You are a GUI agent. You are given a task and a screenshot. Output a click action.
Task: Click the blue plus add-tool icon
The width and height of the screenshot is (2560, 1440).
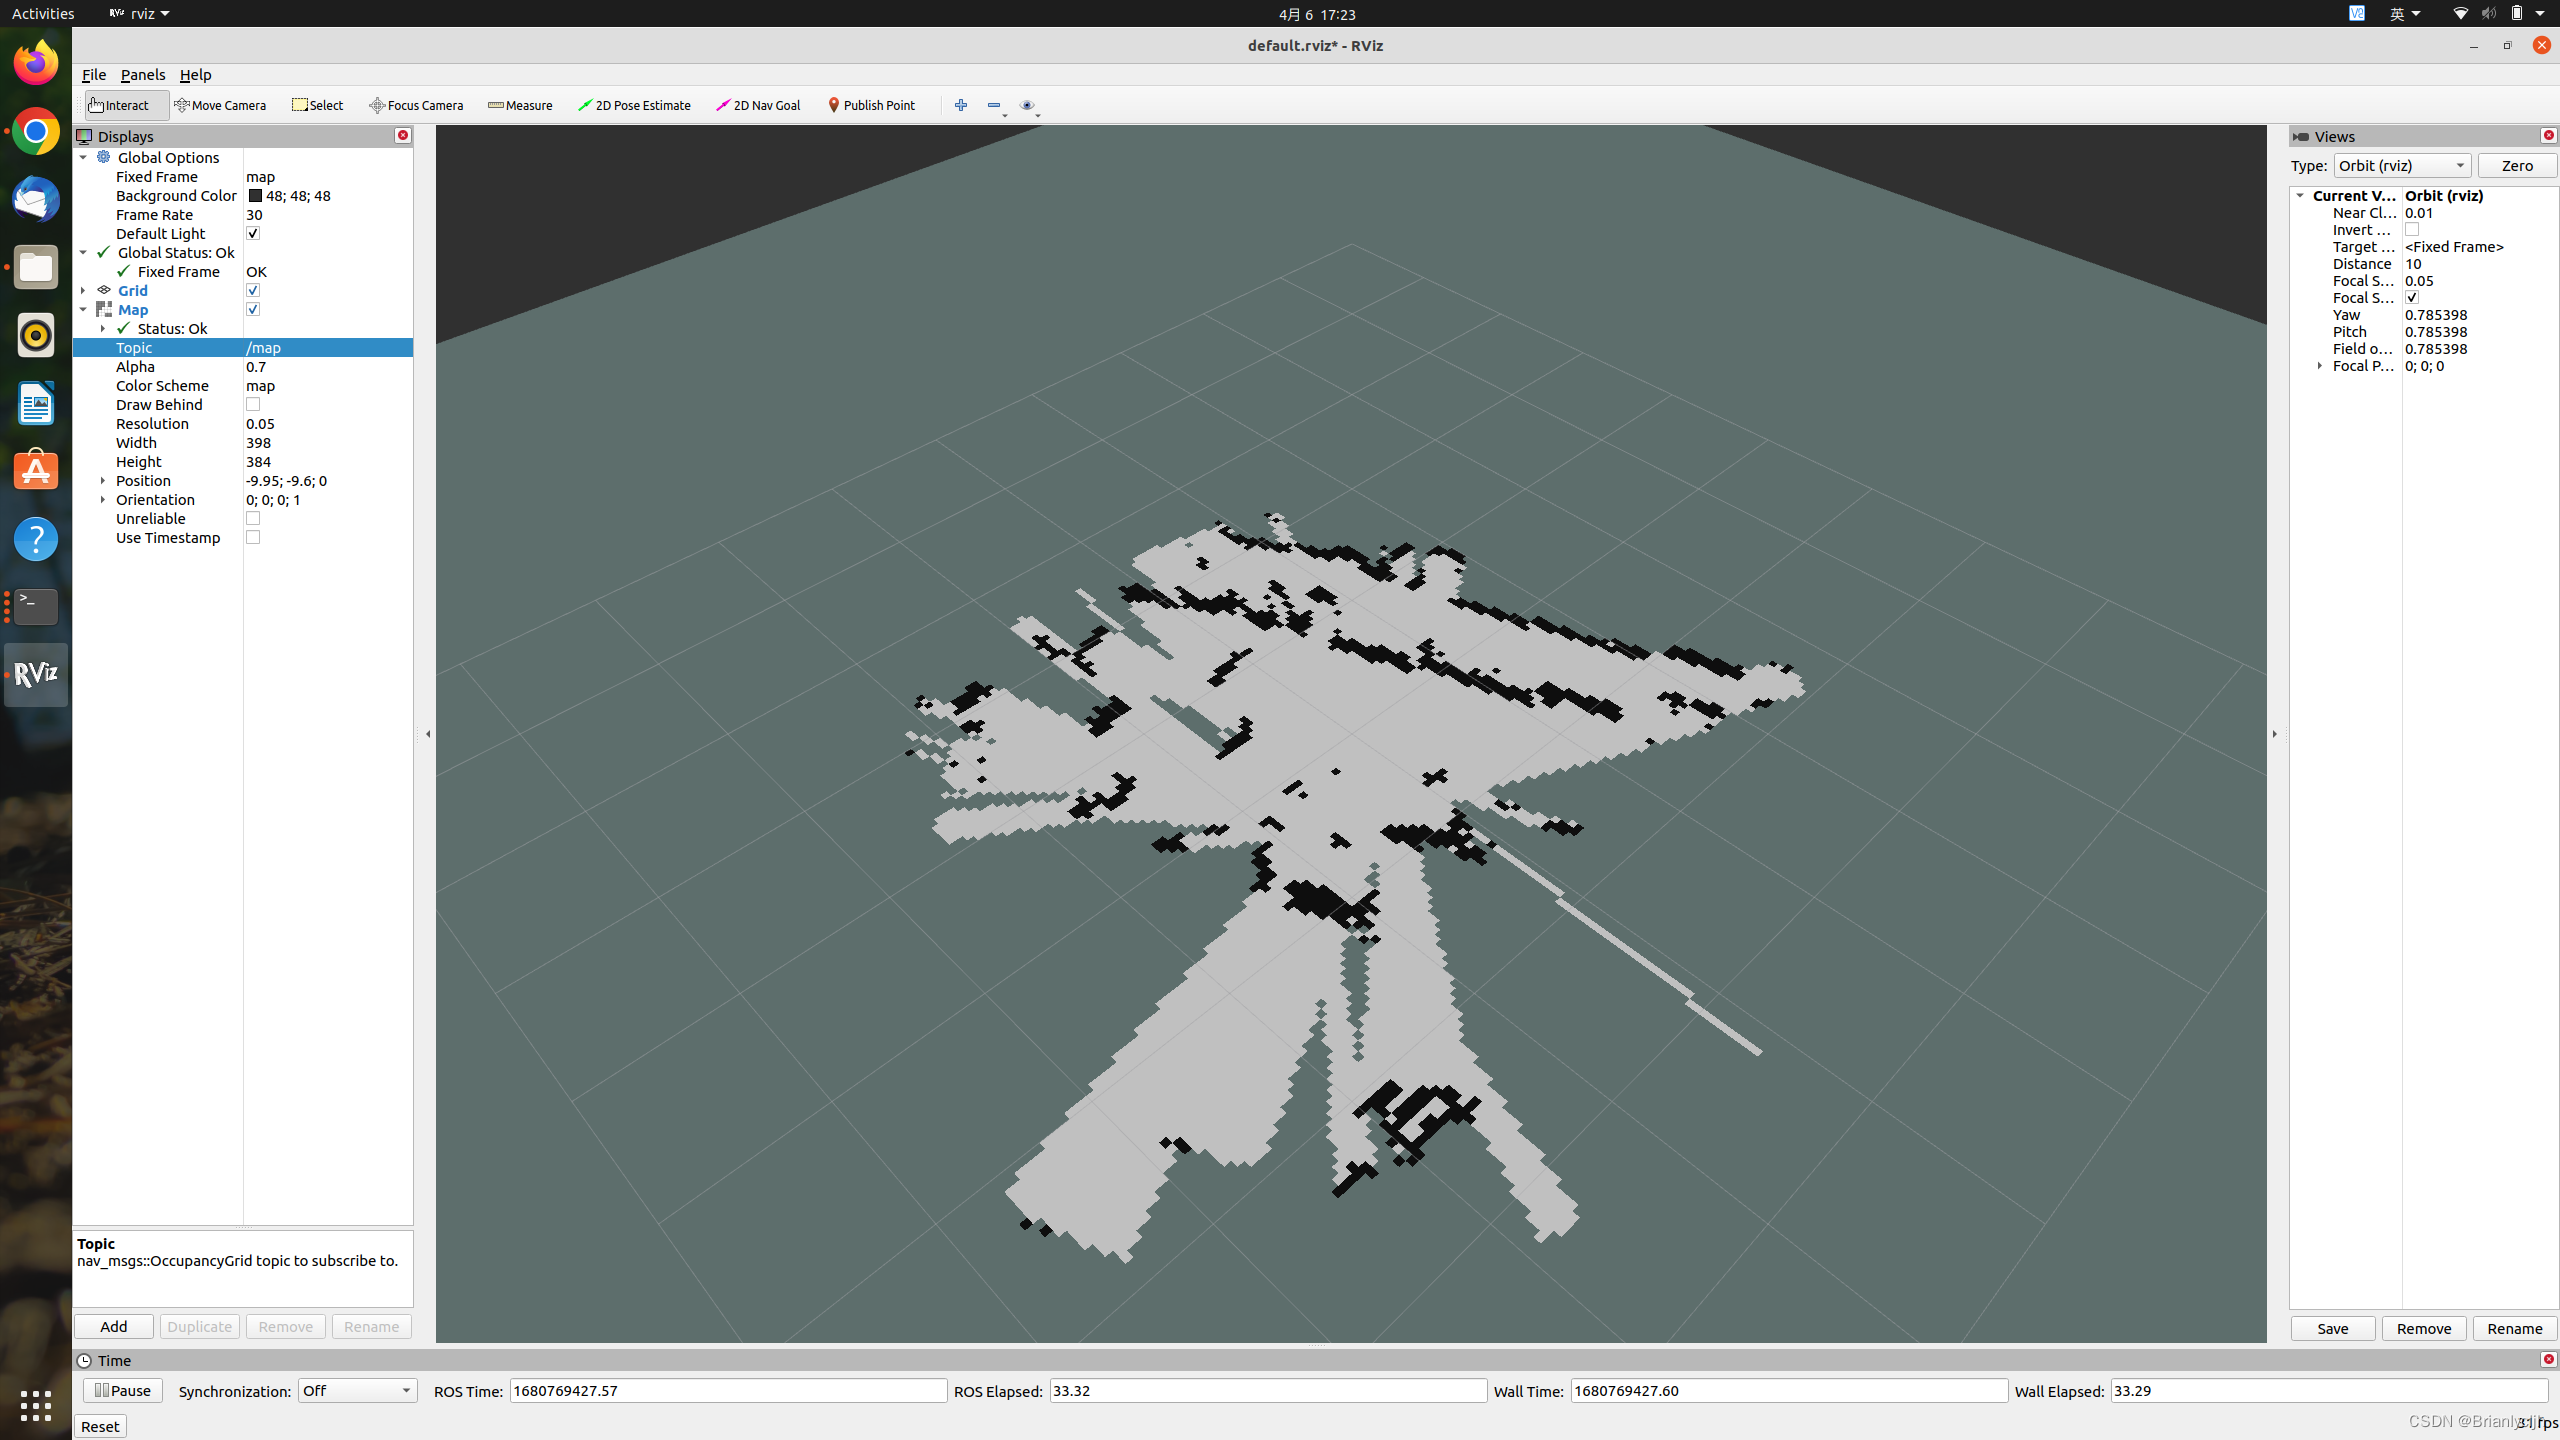tap(961, 105)
